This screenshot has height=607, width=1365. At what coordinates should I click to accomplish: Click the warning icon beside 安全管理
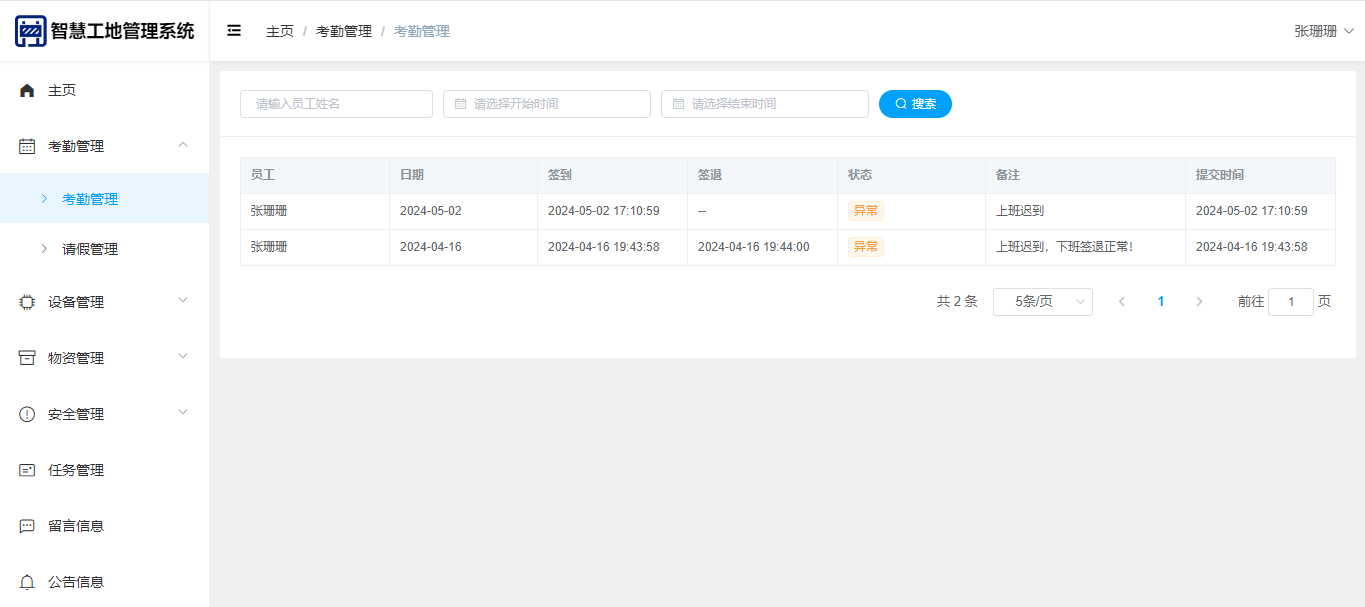[x=27, y=414]
